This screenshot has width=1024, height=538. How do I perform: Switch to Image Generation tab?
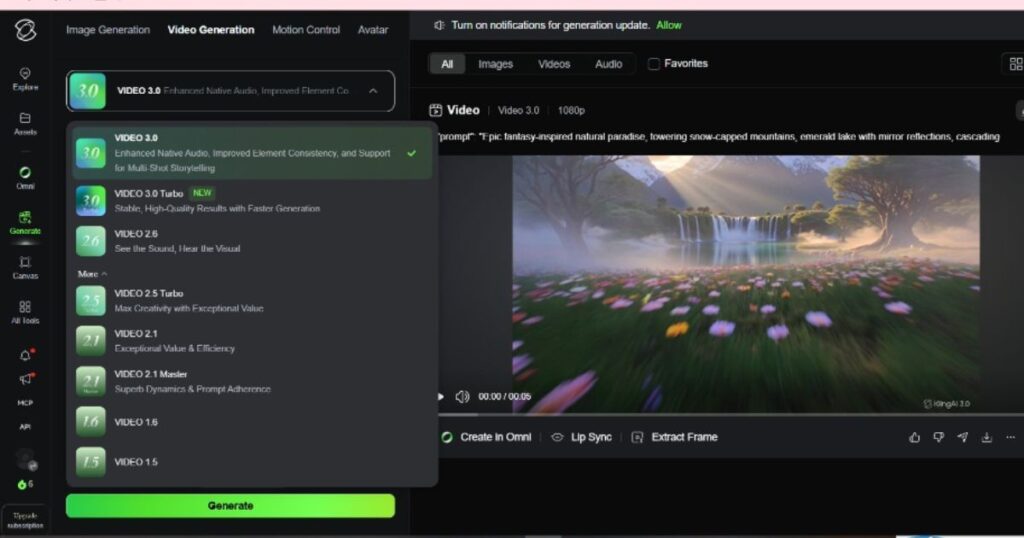tap(108, 30)
